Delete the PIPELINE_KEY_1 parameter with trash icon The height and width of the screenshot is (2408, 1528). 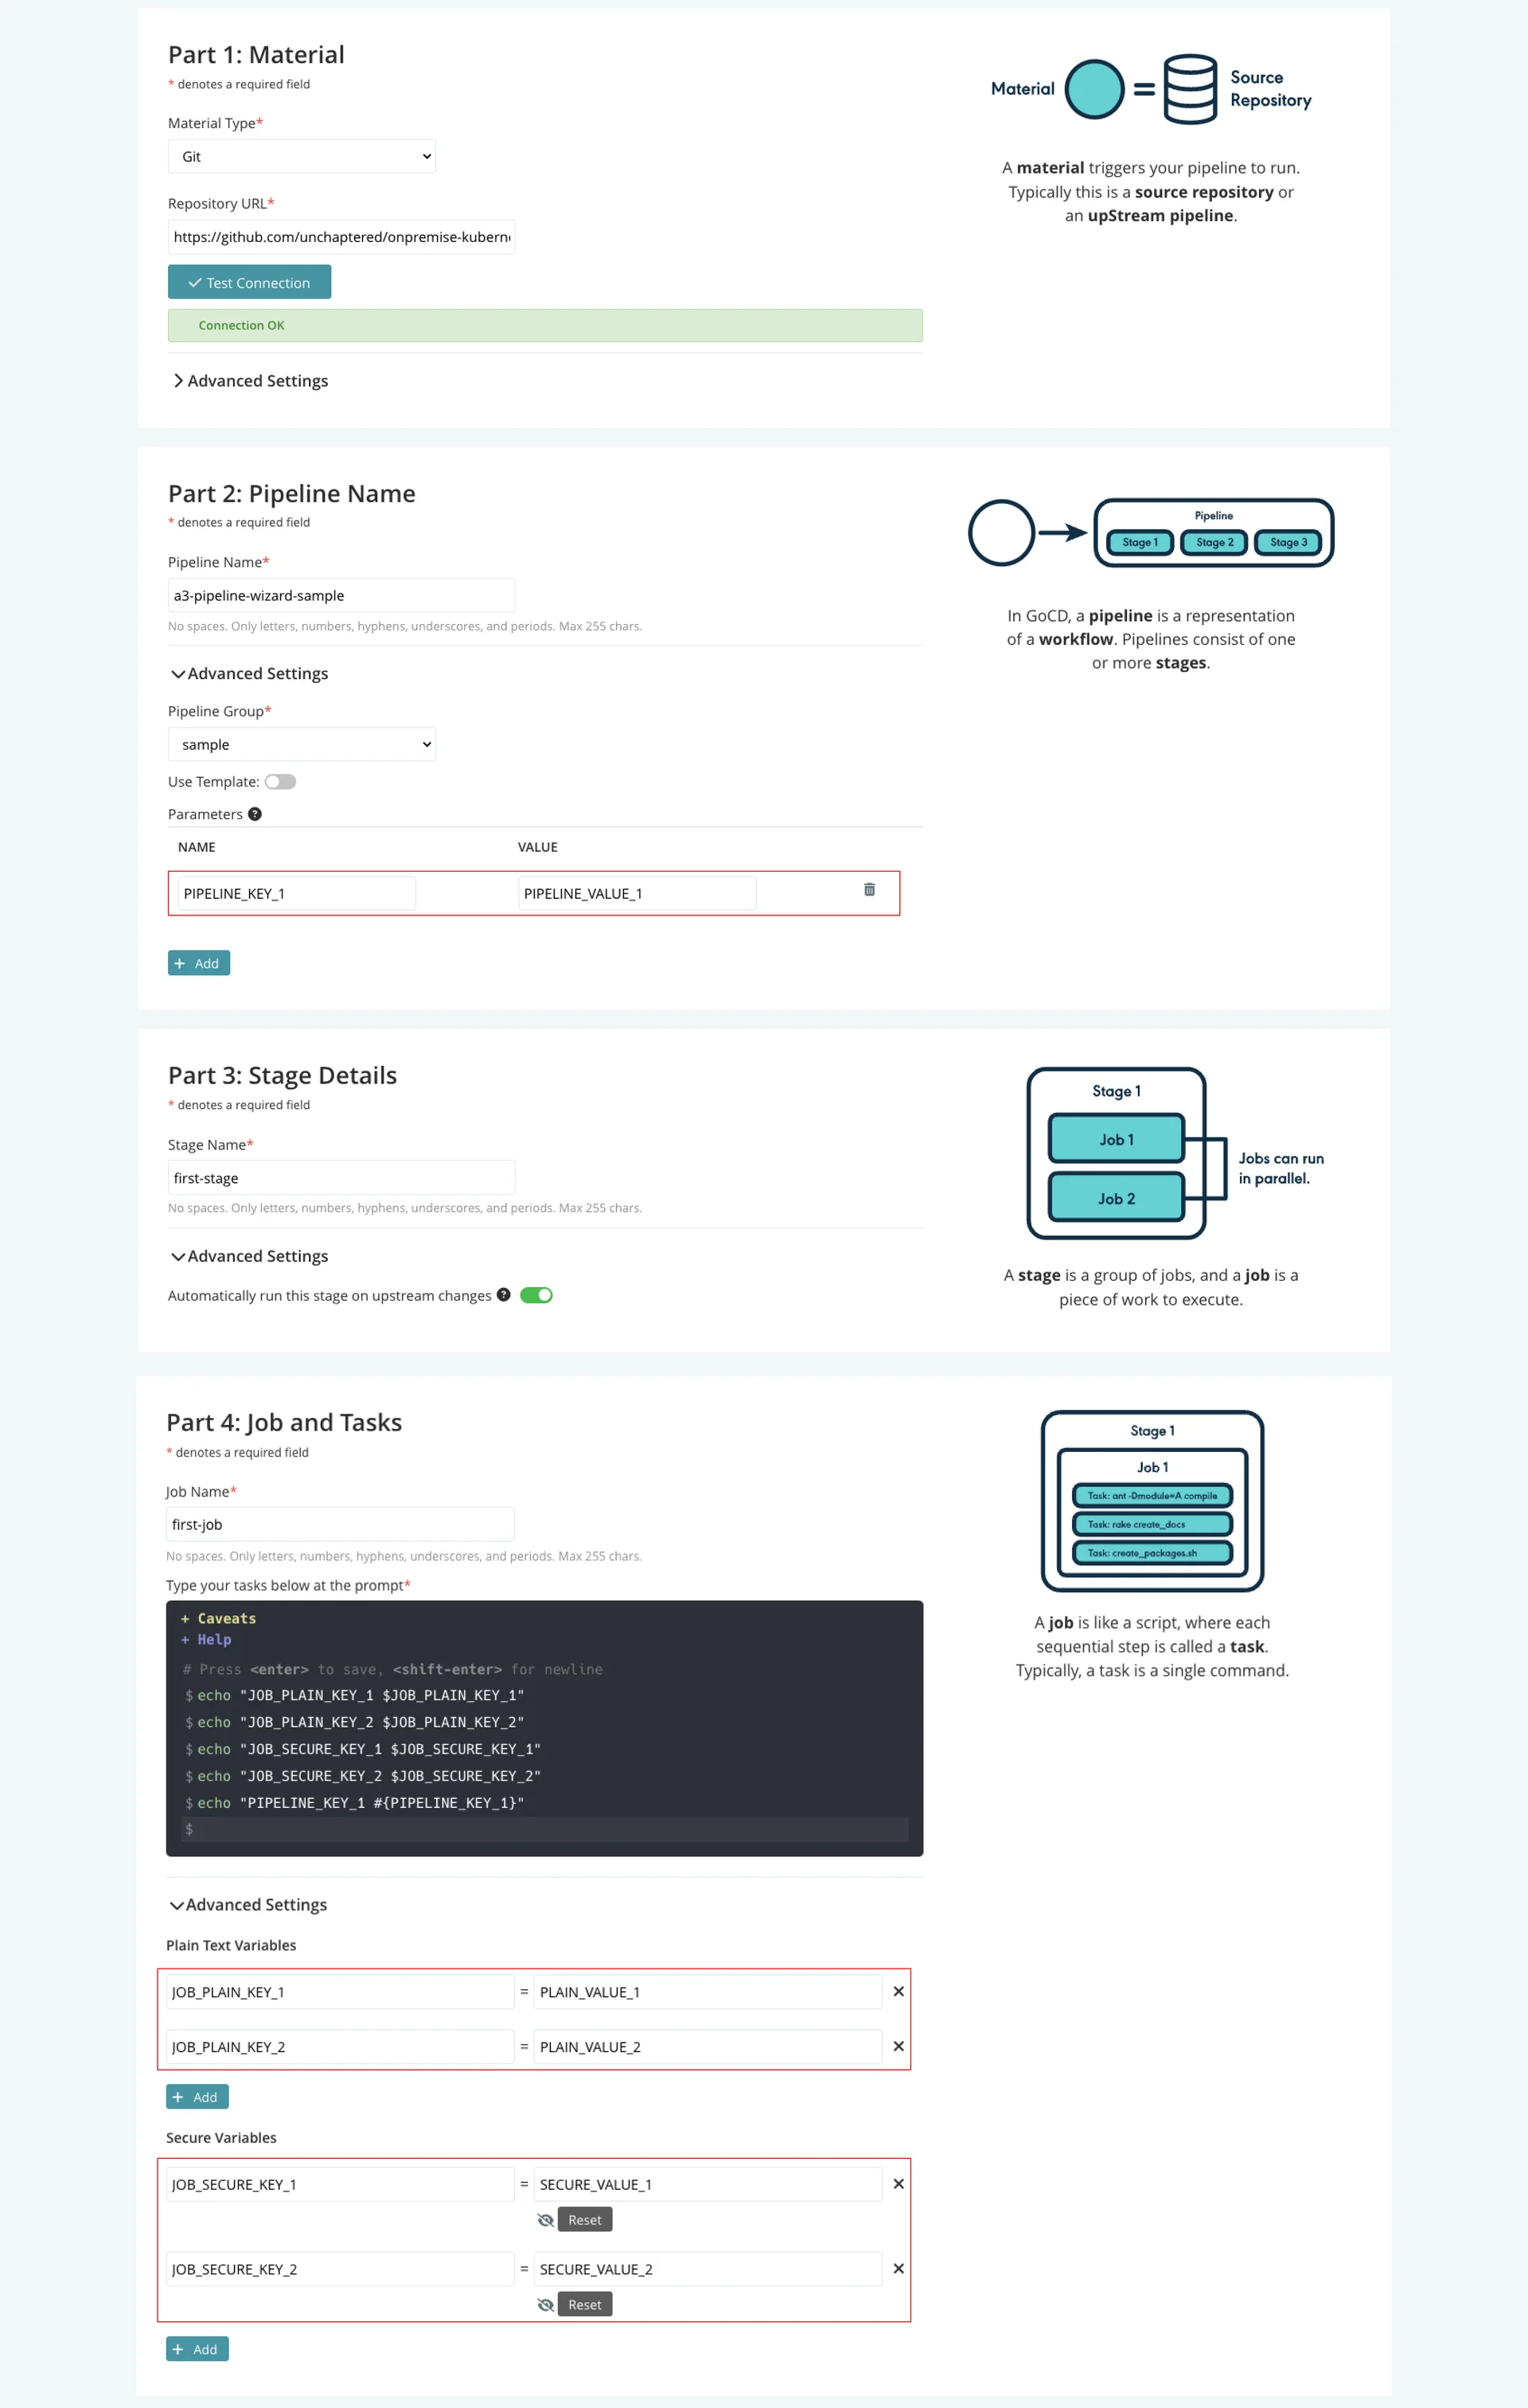coord(869,889)
